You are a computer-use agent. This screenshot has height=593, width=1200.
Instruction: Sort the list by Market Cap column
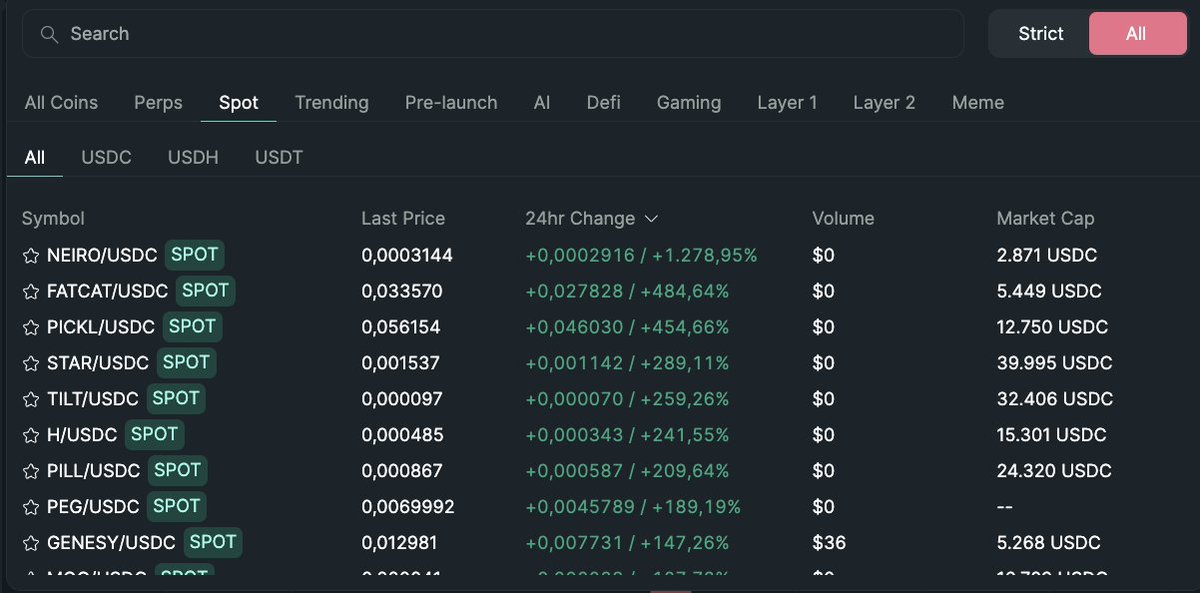(x=1045, y=219)
